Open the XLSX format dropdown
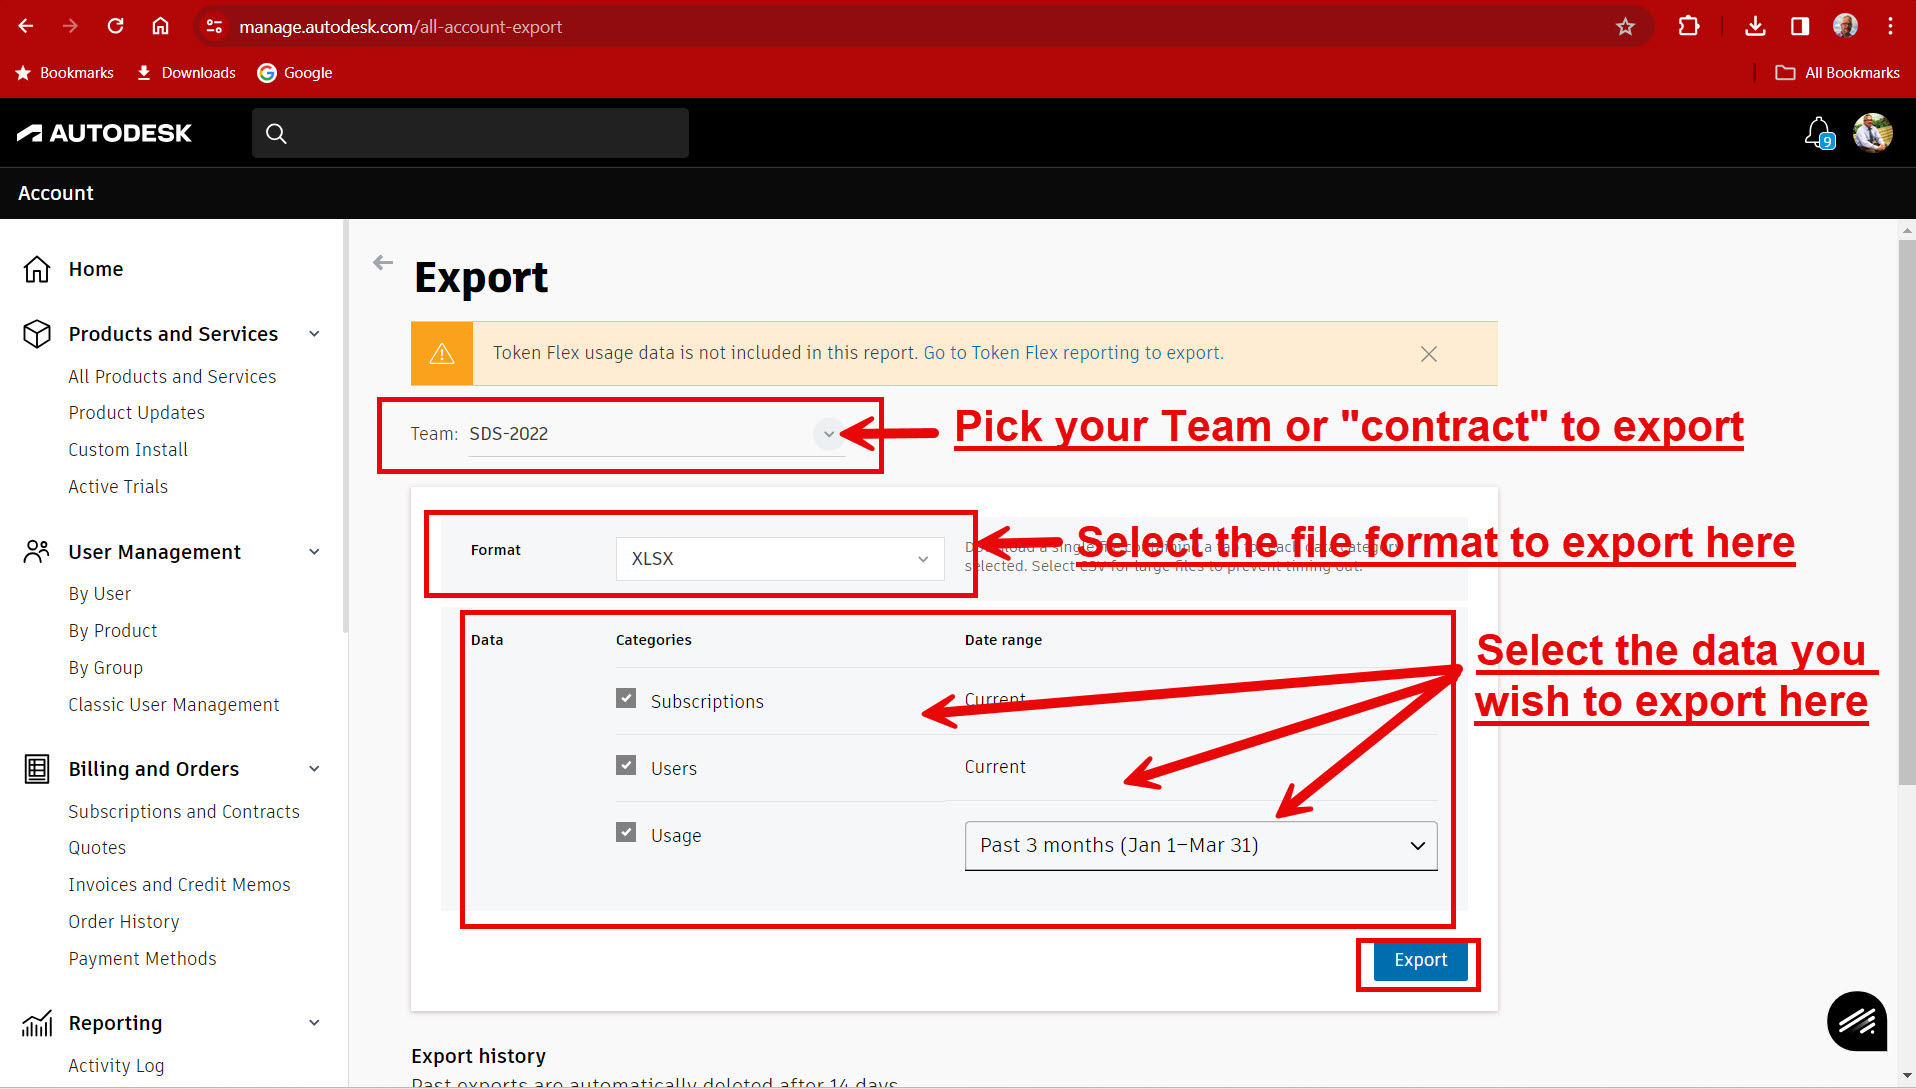 point(780,559)
